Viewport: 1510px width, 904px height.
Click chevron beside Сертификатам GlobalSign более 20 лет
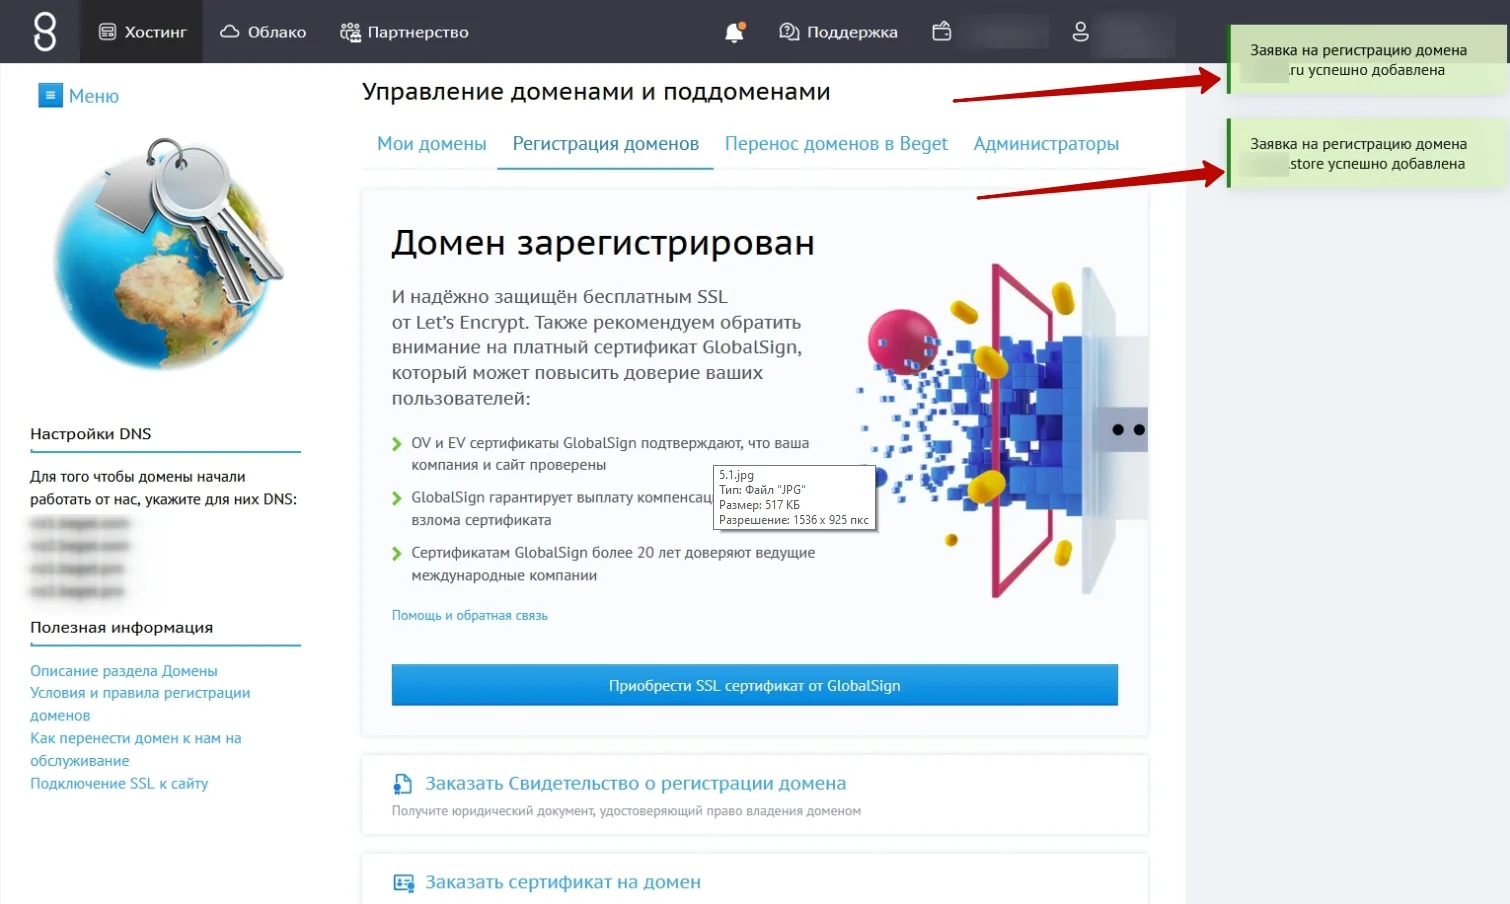[x=397, y=553]
